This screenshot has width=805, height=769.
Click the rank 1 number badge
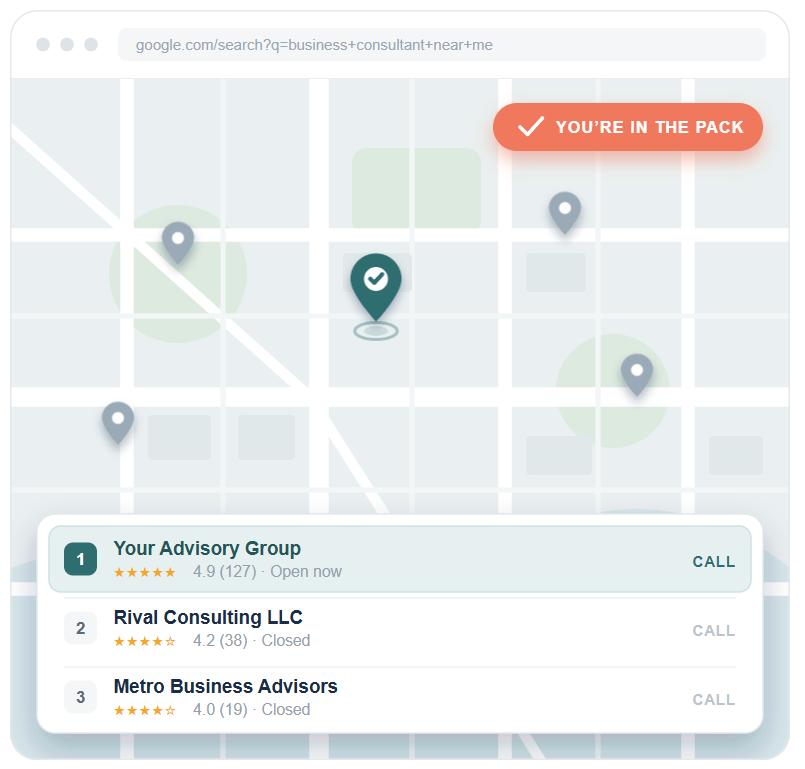click(81, 559)
